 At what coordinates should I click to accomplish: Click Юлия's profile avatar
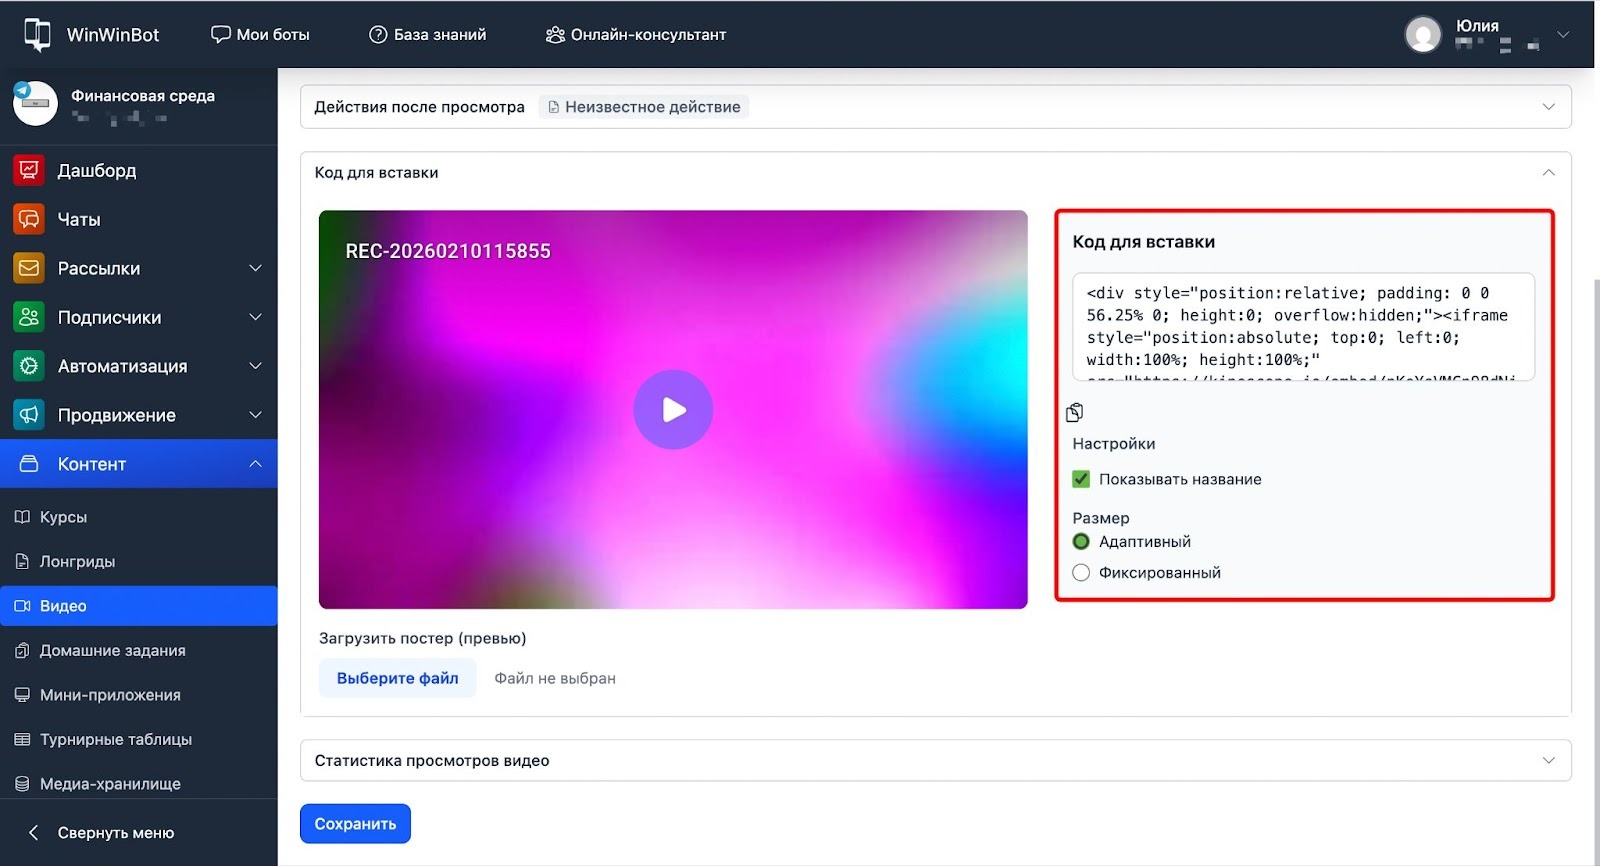tap(1422, 34)
